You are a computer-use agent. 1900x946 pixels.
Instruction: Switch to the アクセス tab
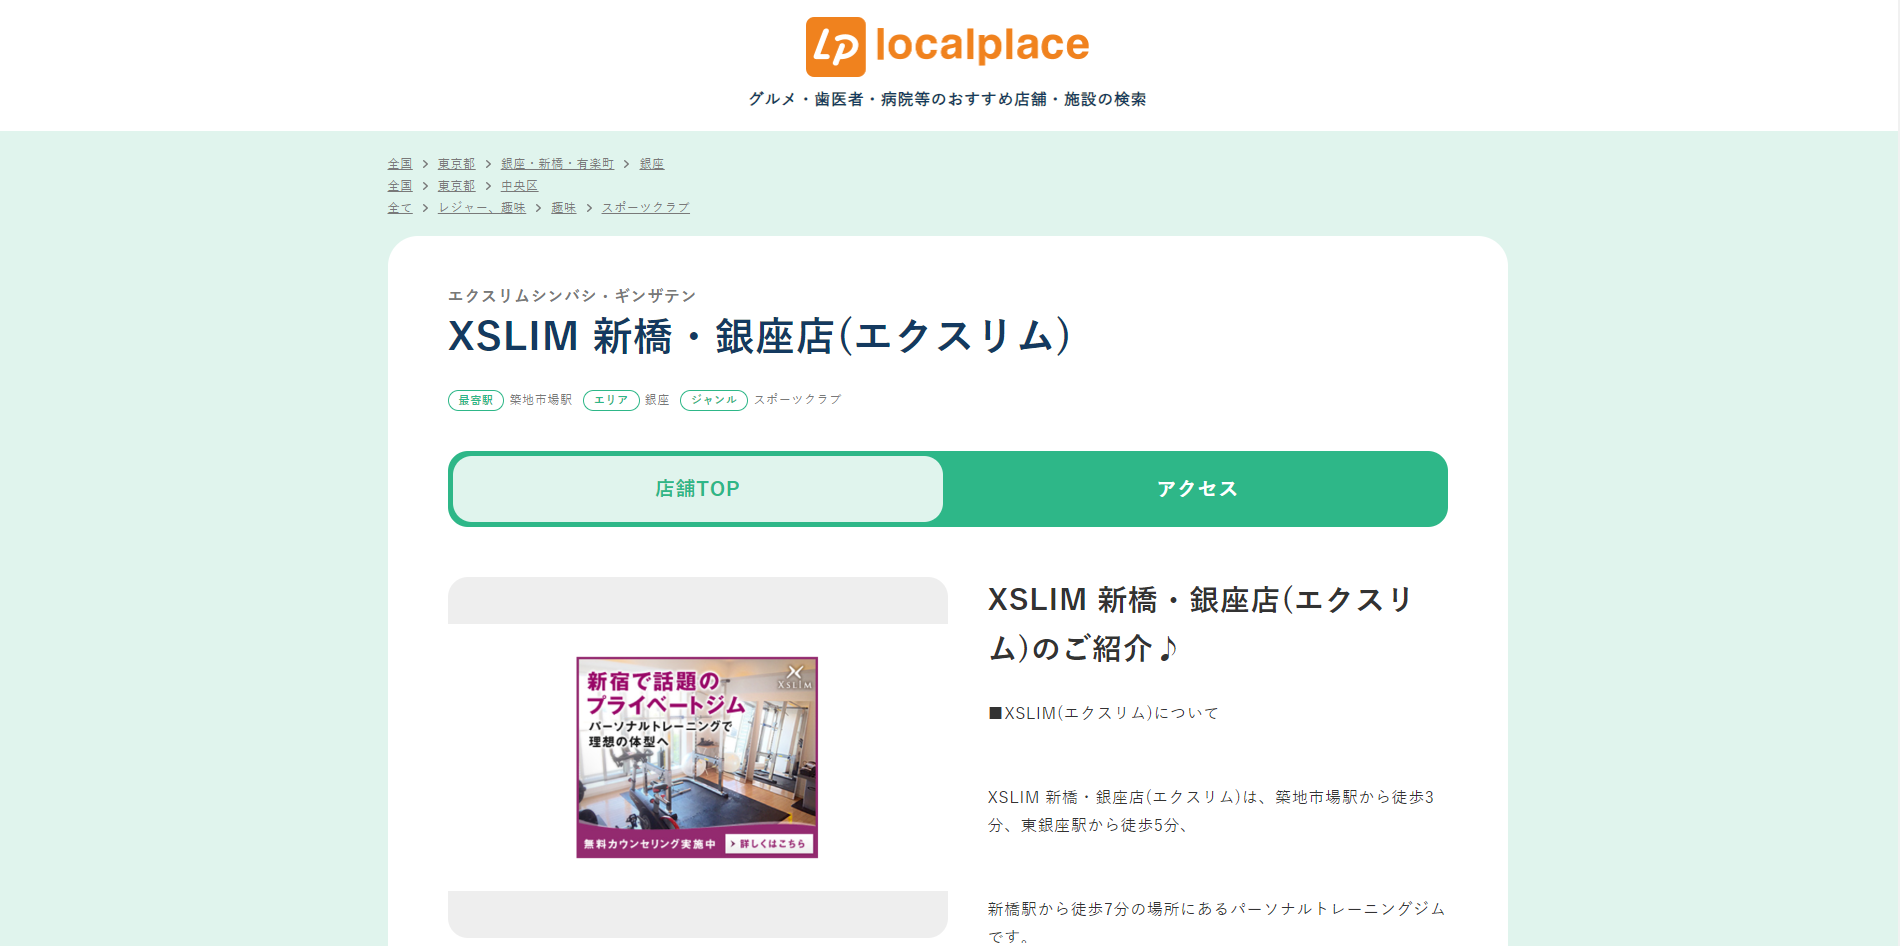click(1197, 489)
